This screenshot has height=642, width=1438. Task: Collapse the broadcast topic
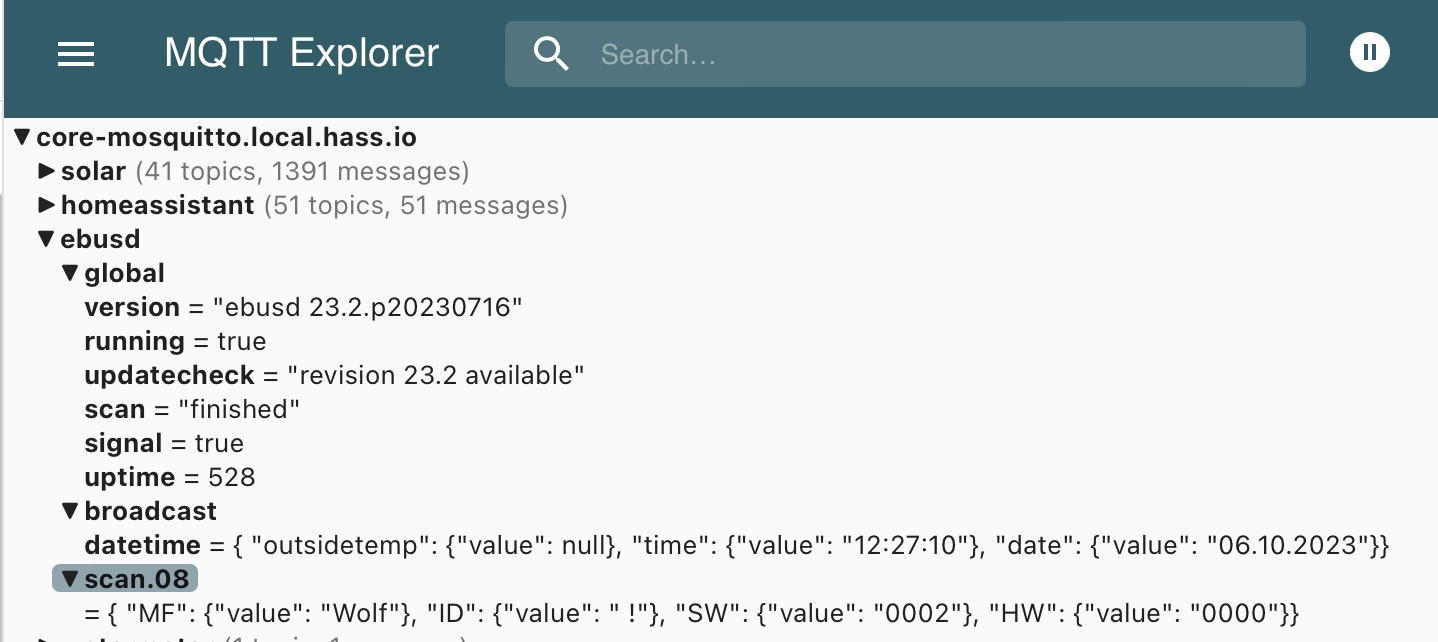pos(70,511)
